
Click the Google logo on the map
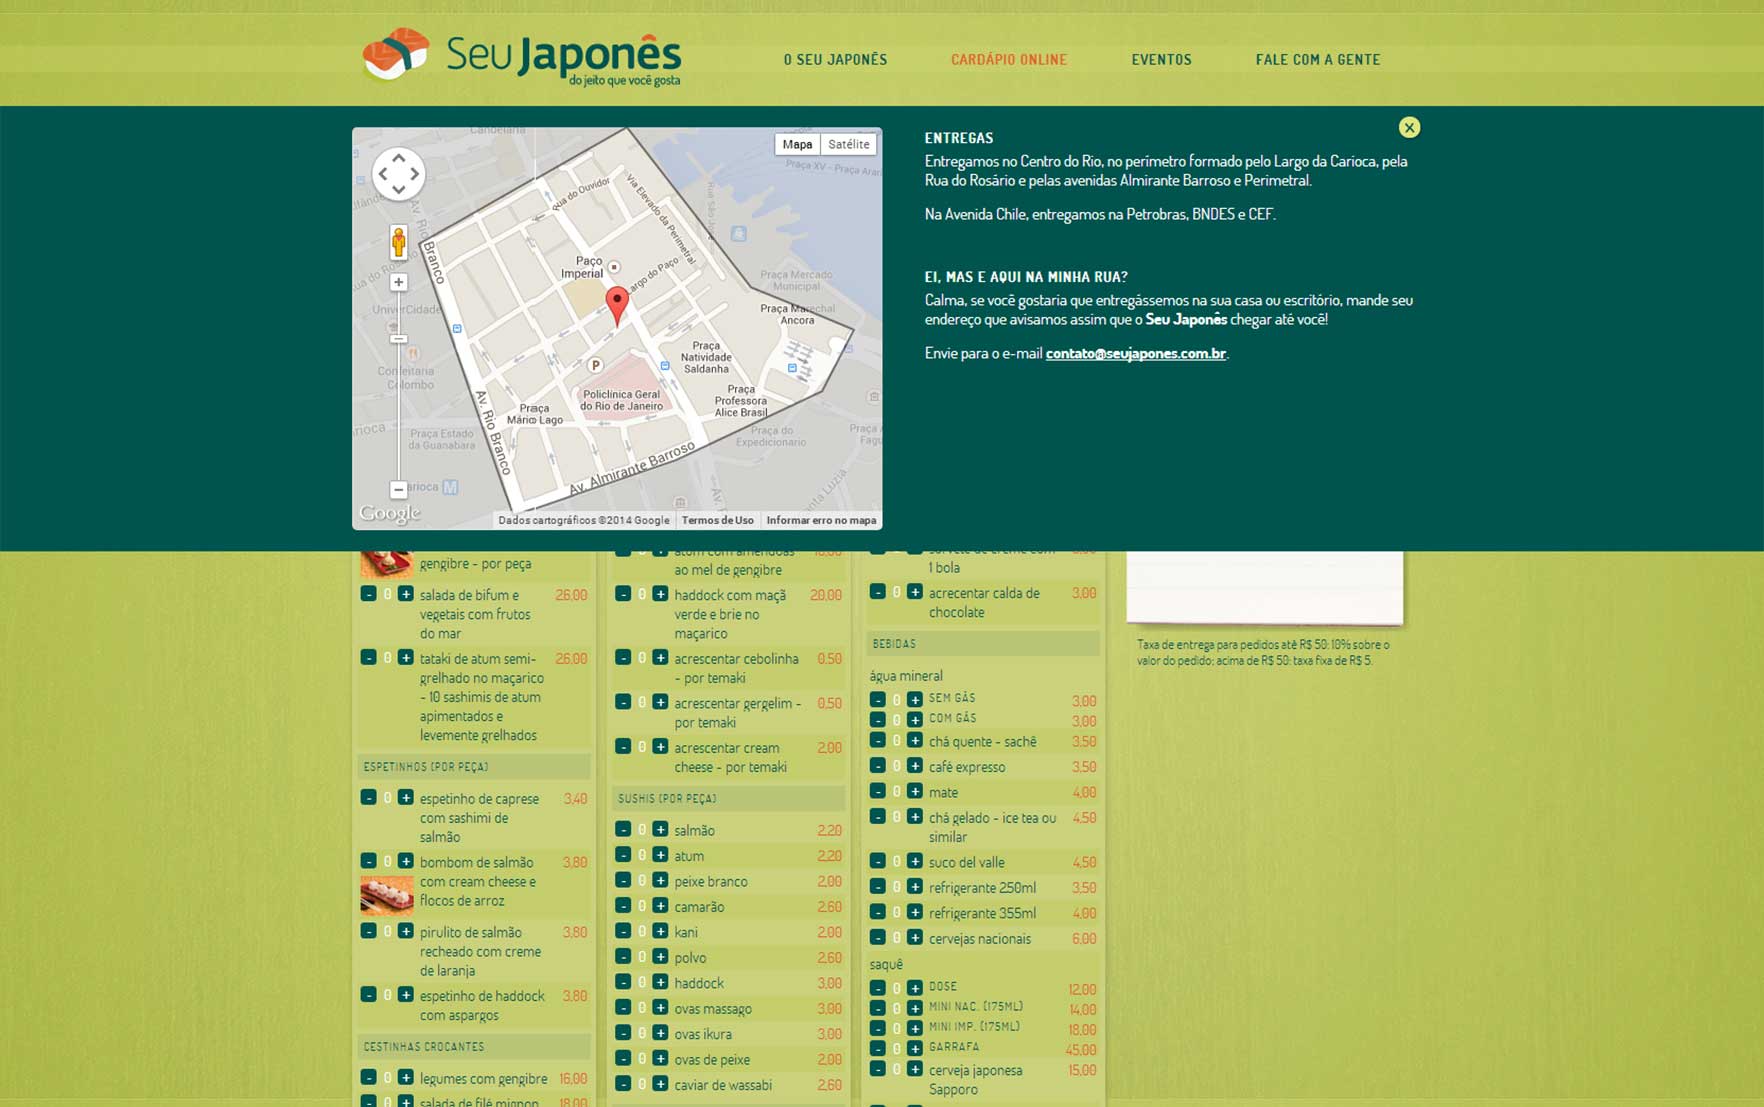390,513
